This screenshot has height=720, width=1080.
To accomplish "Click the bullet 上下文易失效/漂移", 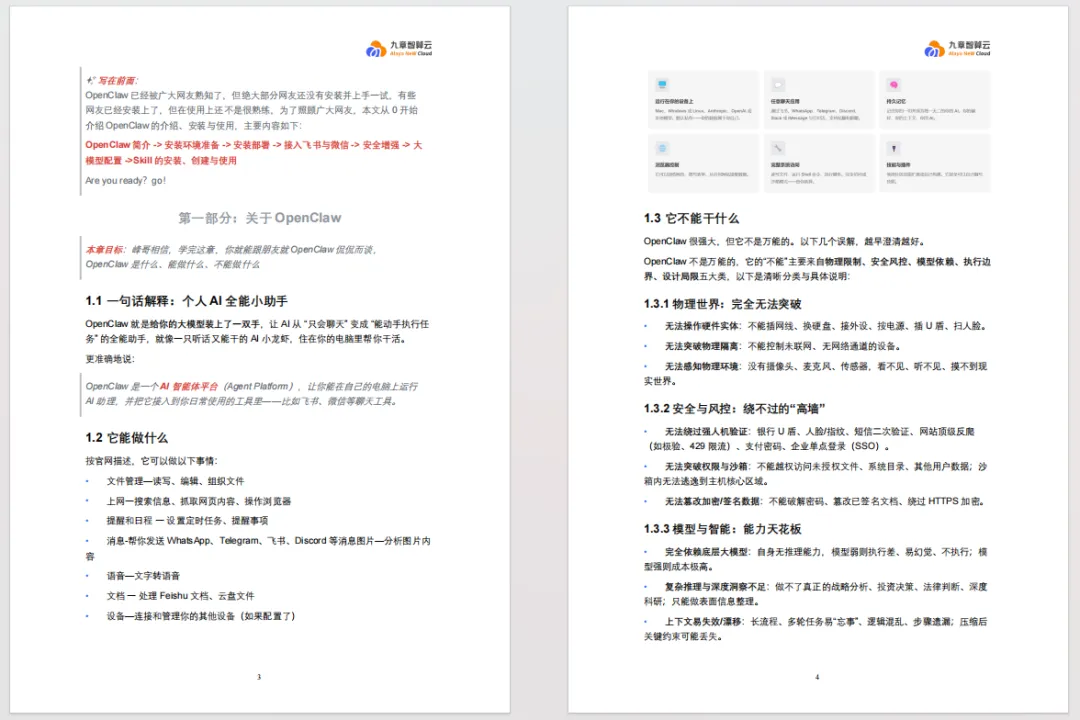I will click(x=816, y=628).
